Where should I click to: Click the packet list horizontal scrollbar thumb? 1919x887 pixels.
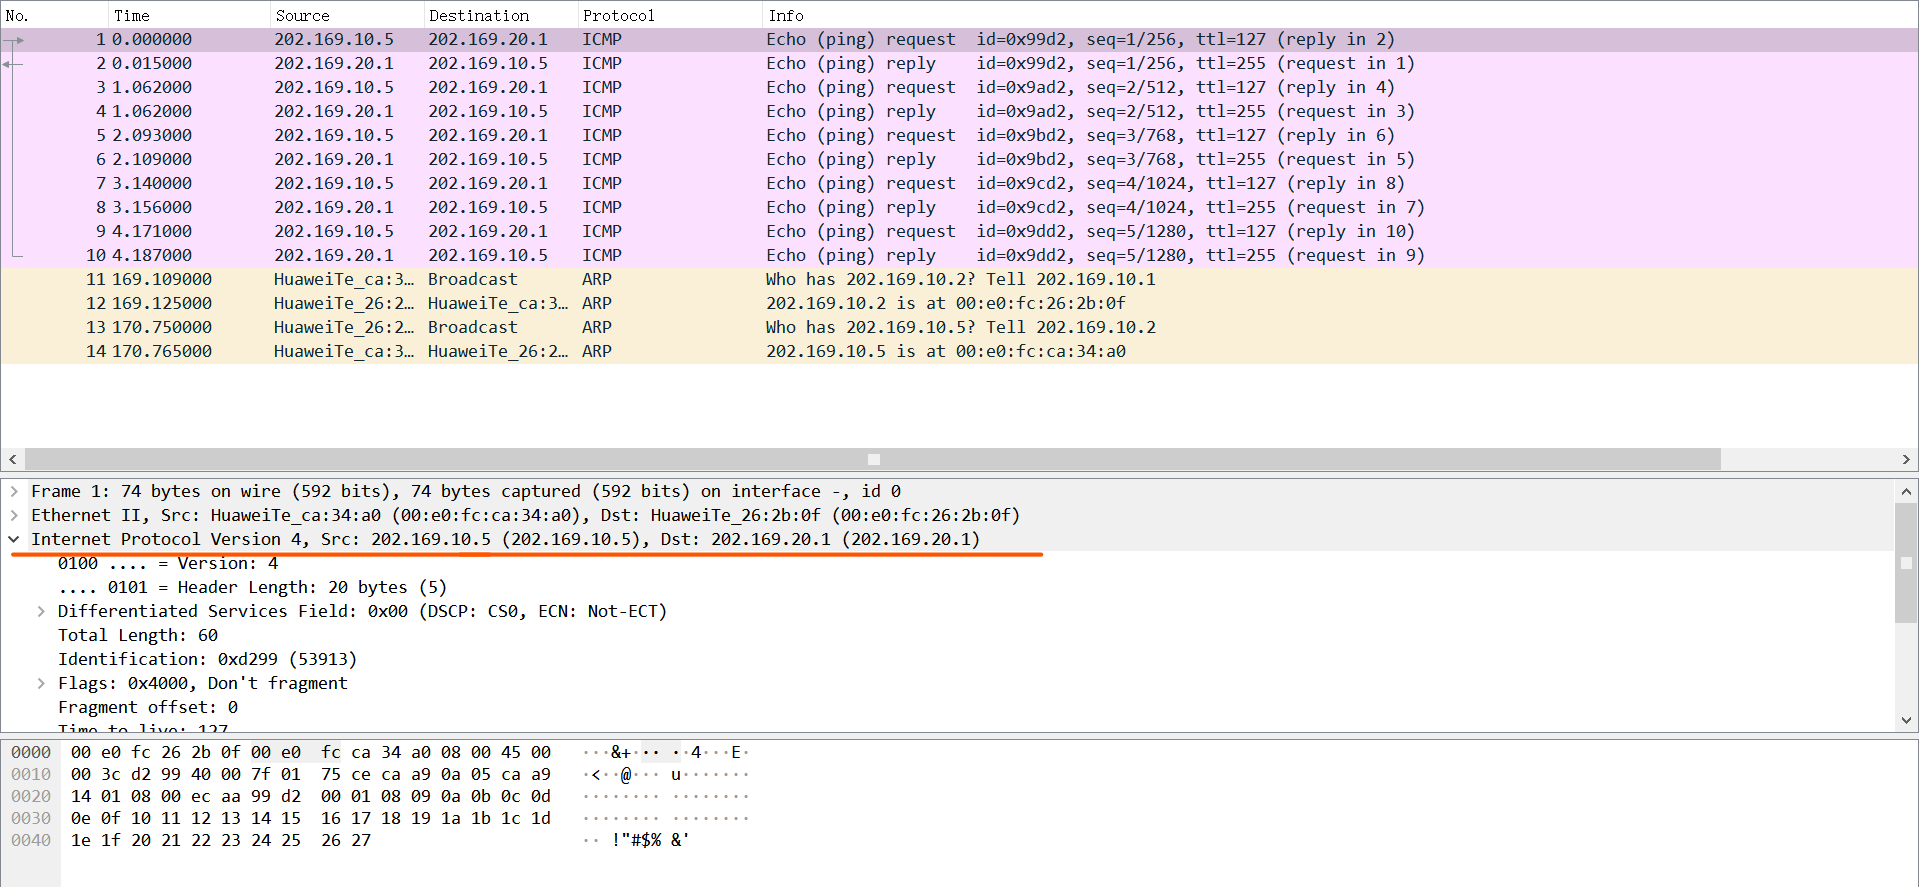tap(873, 459)
